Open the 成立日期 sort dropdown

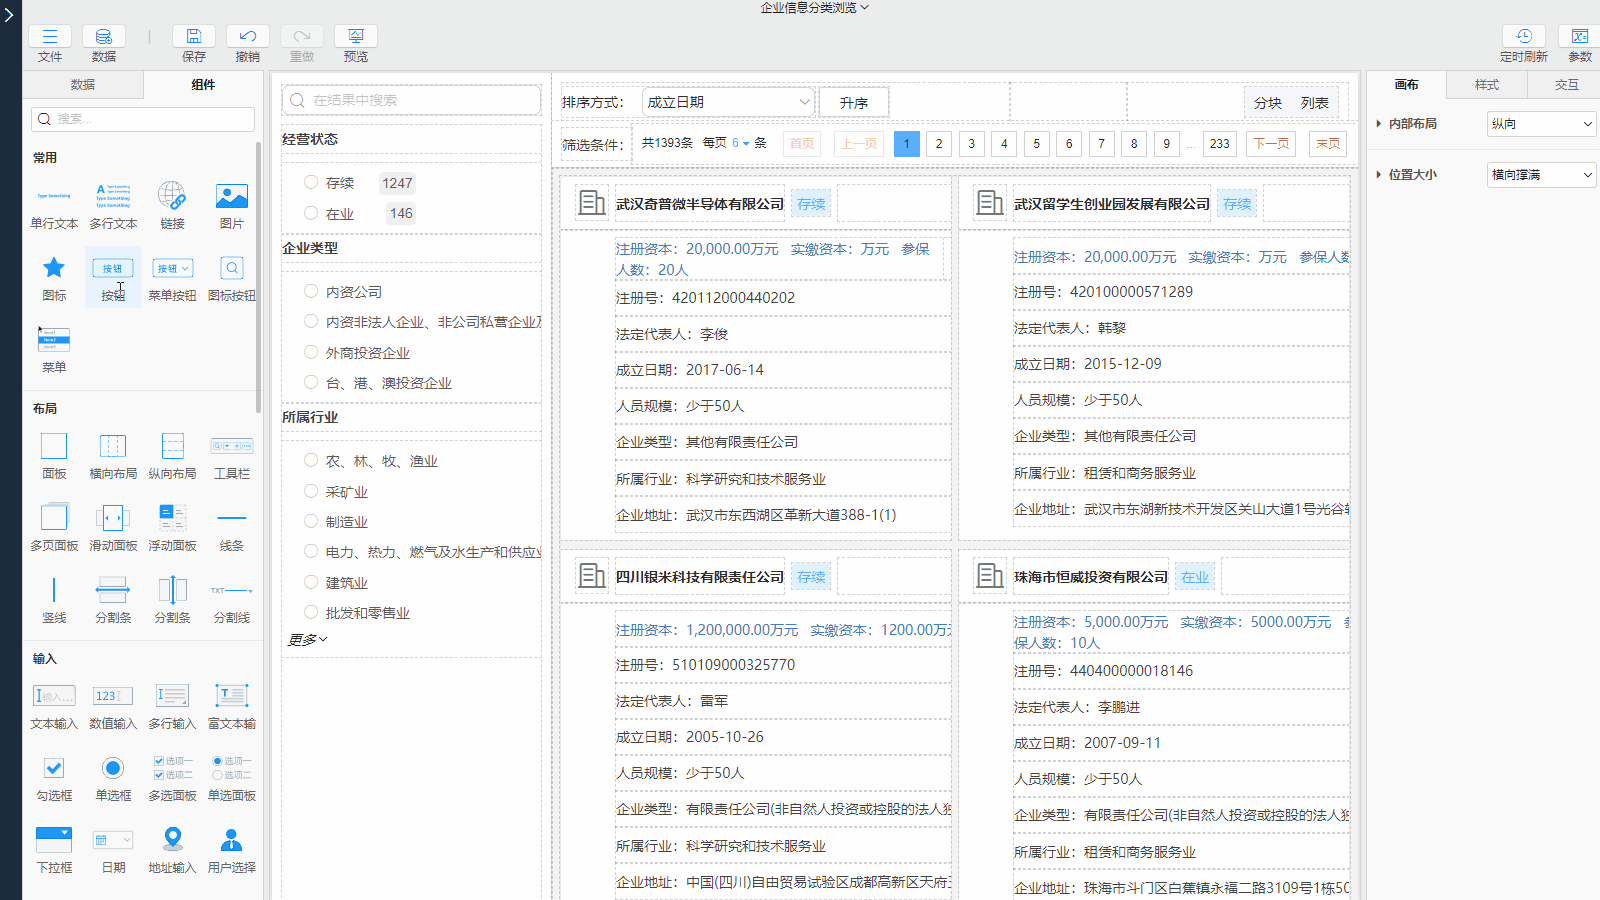728,102
